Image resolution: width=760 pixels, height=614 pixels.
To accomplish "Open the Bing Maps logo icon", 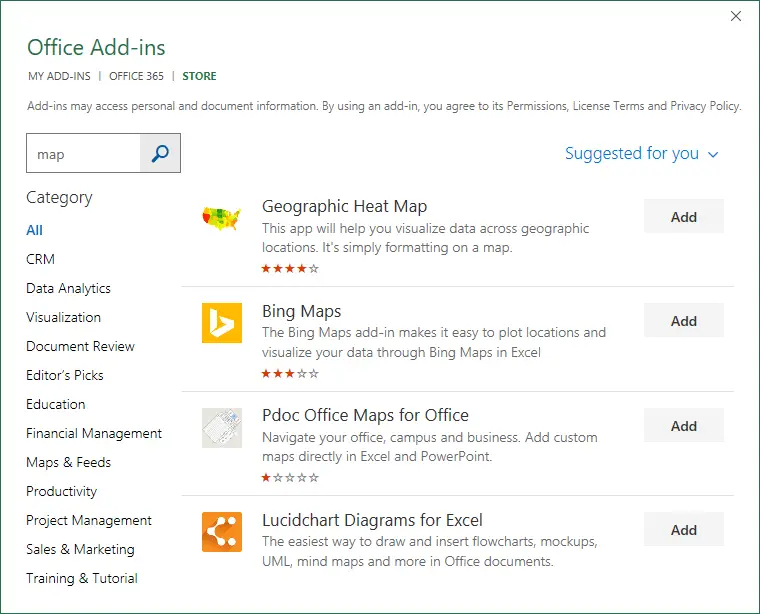I will click(222, 323).
